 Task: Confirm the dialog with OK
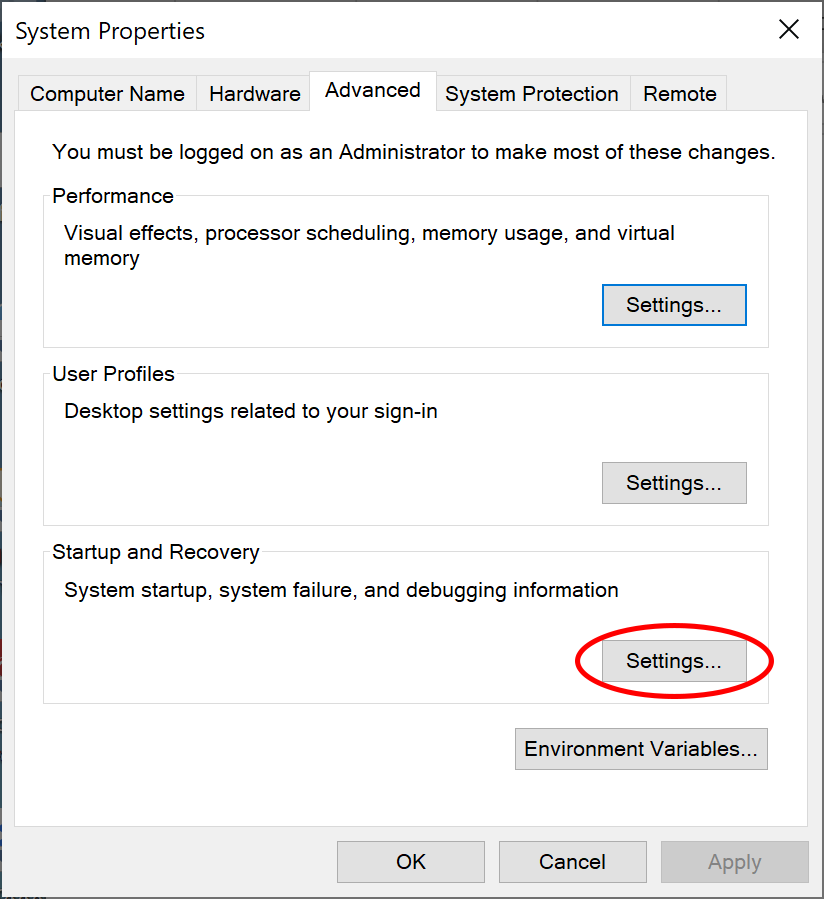click(410, 862)
